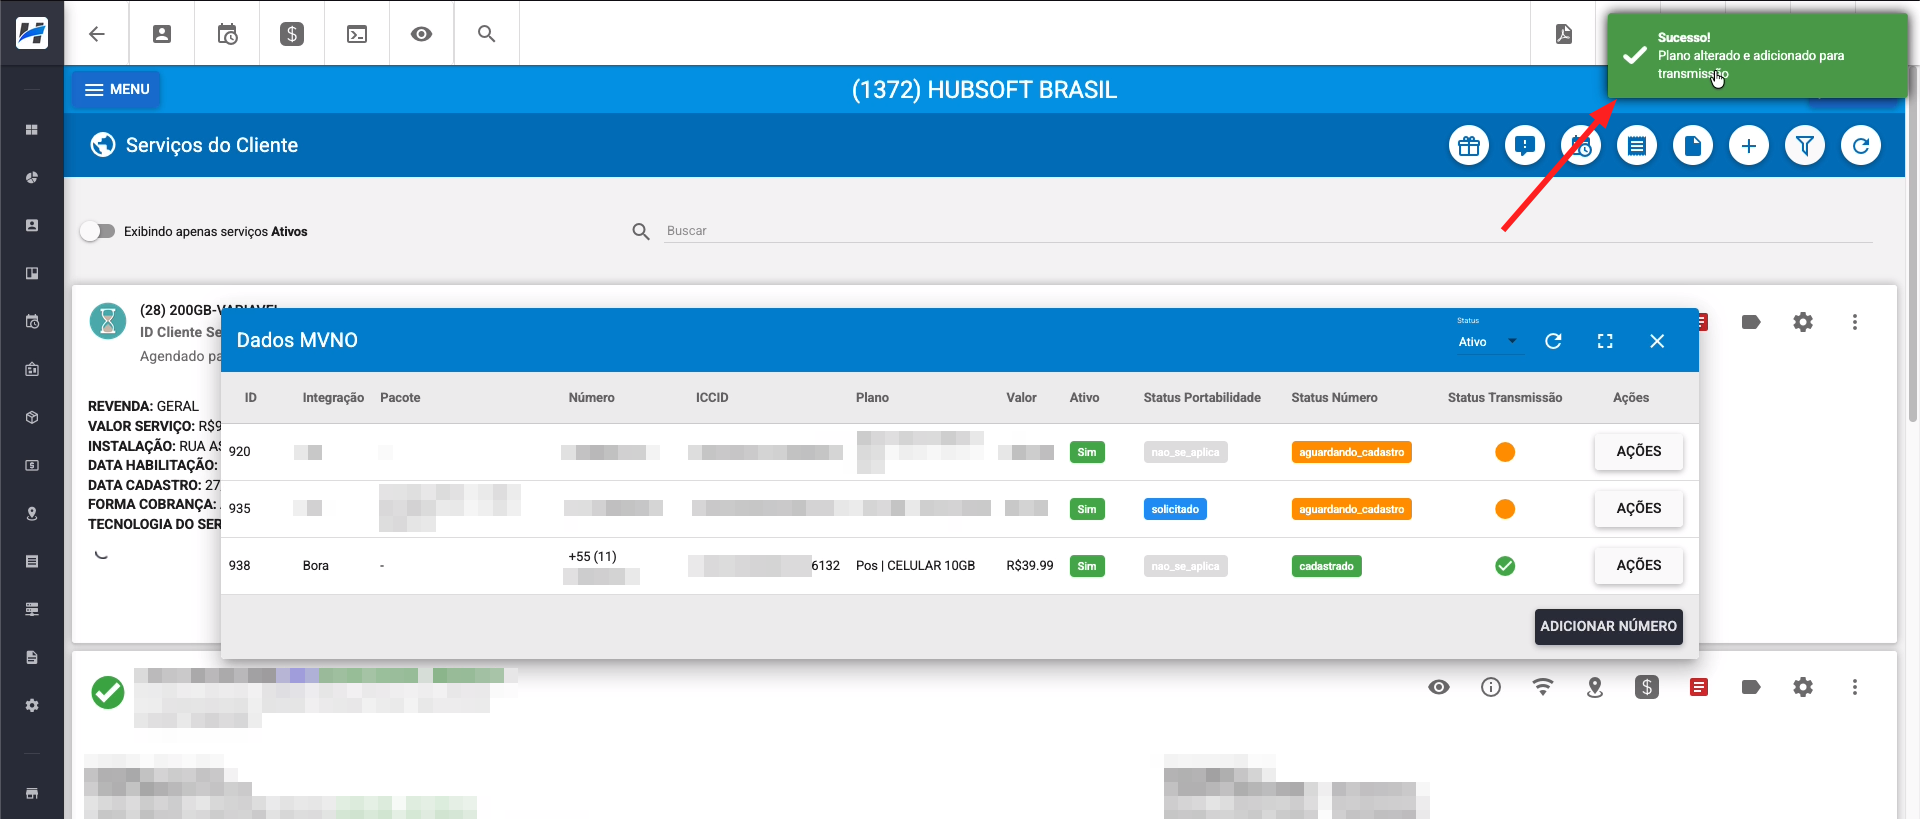Click the Hubsoft logo in sidebar
Viewport: 1920px width, 819px height.
tap(32, 33)
